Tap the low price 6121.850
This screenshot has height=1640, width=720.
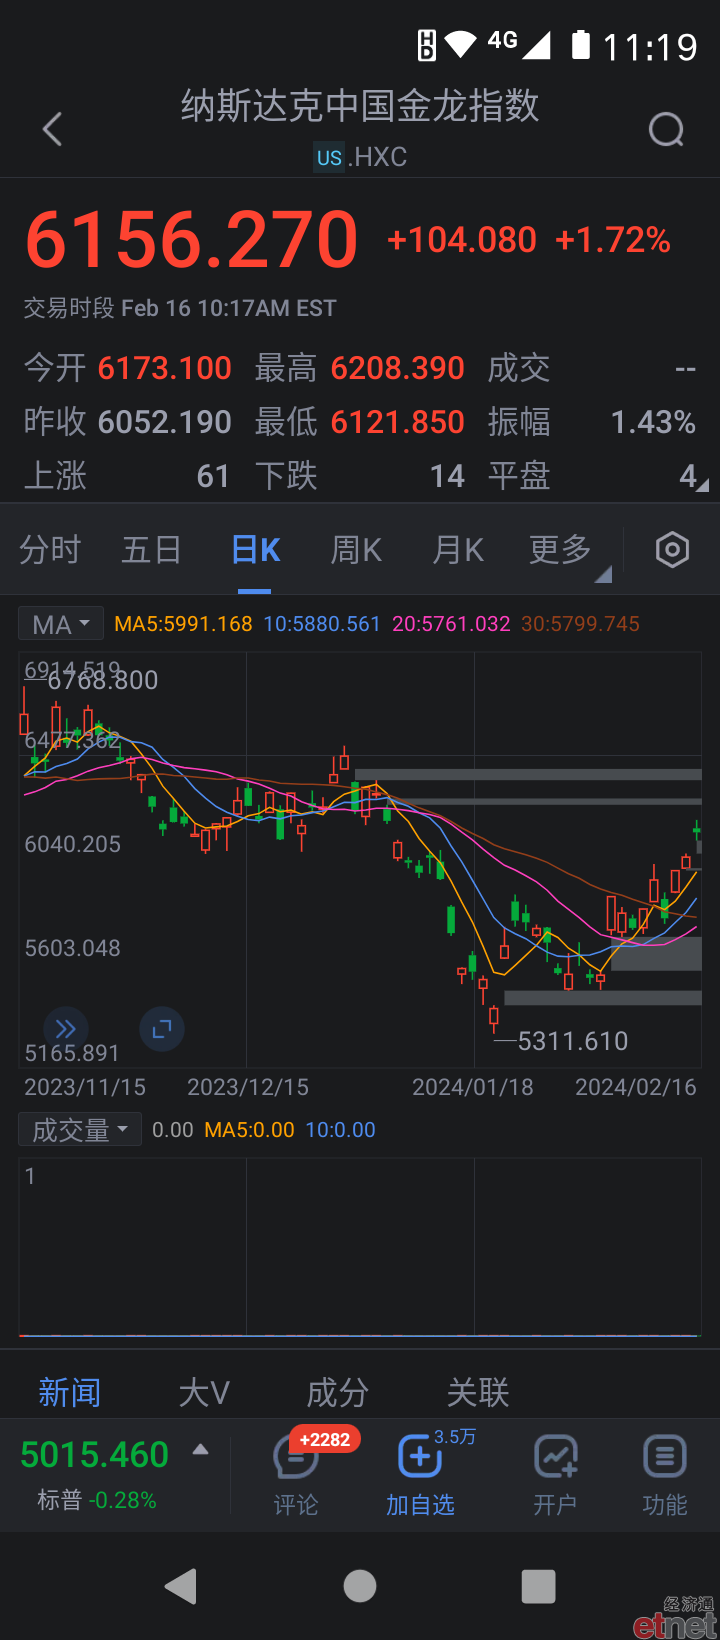coord(398,422)
